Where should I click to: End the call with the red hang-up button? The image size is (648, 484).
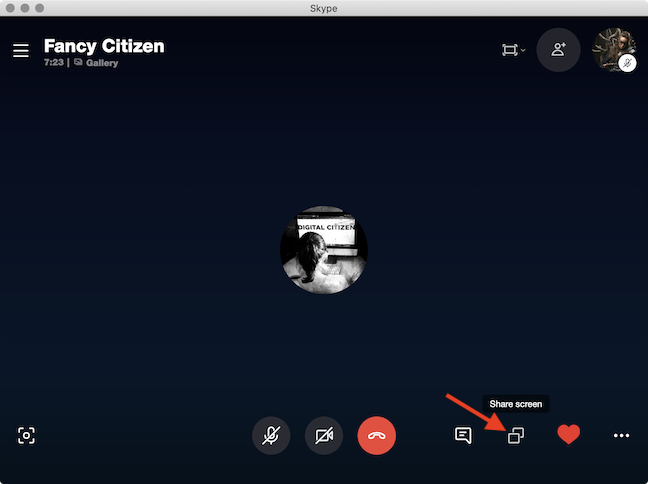point(376,435)
